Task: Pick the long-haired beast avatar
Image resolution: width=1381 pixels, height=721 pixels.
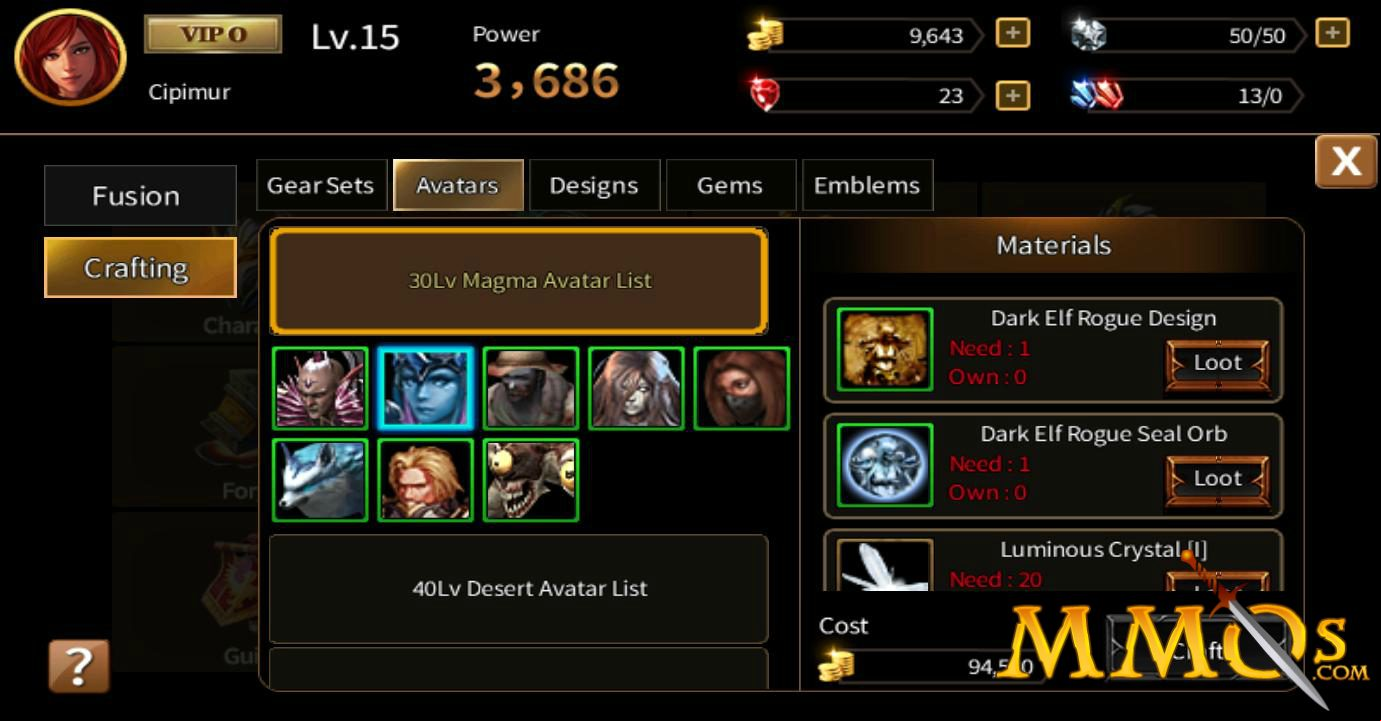Action: click(x=636, y=388)
